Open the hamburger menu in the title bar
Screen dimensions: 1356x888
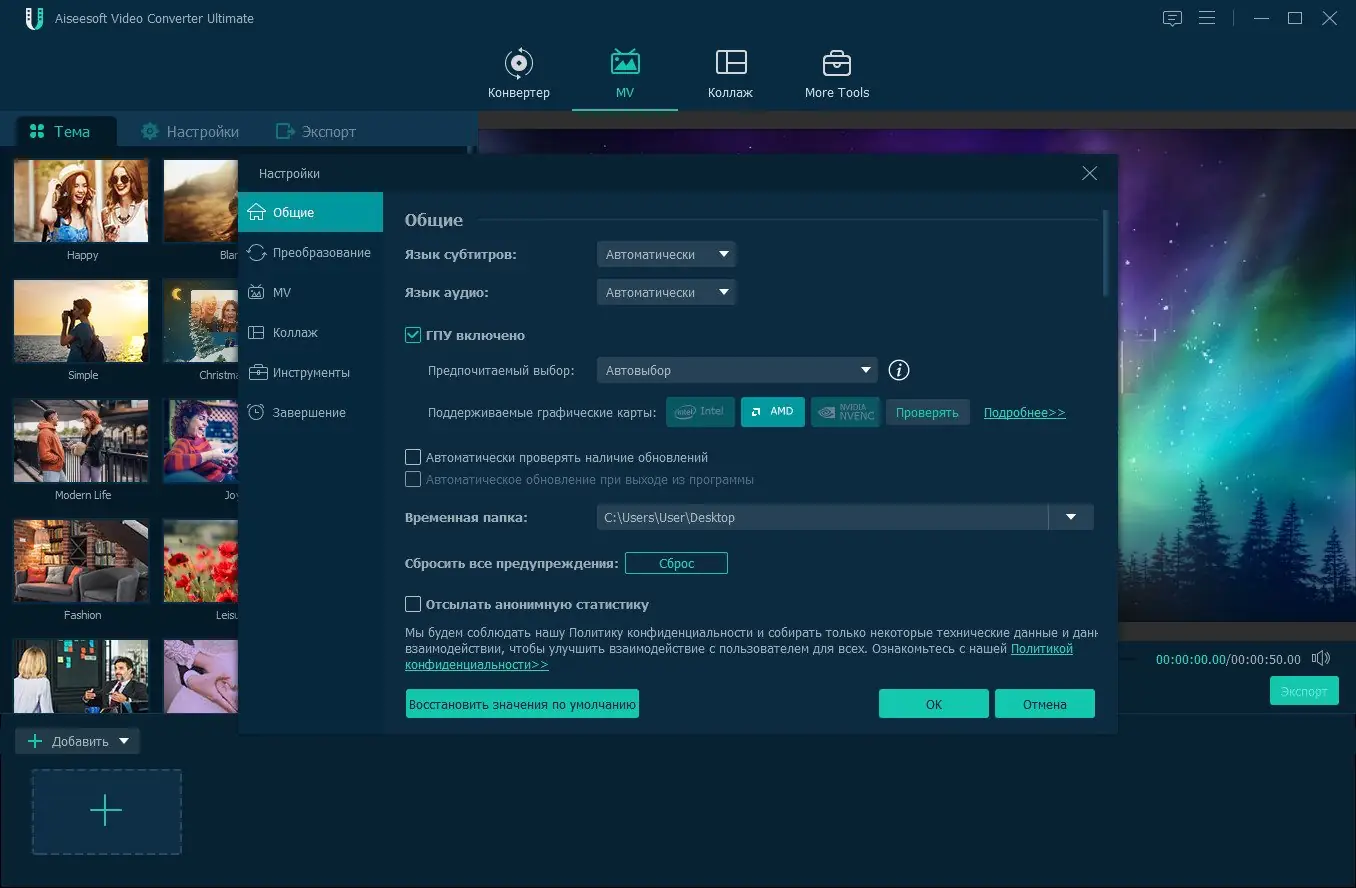click(x=1207, y=18)
